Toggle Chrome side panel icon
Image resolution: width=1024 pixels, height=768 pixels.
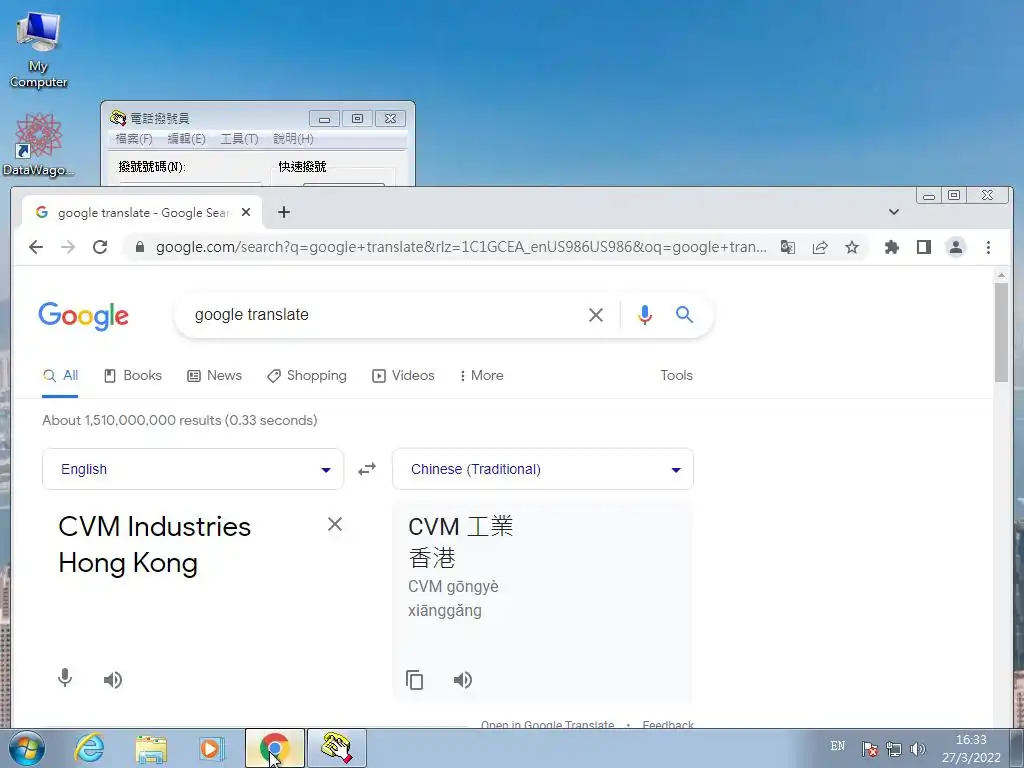(x=923, y=247)
